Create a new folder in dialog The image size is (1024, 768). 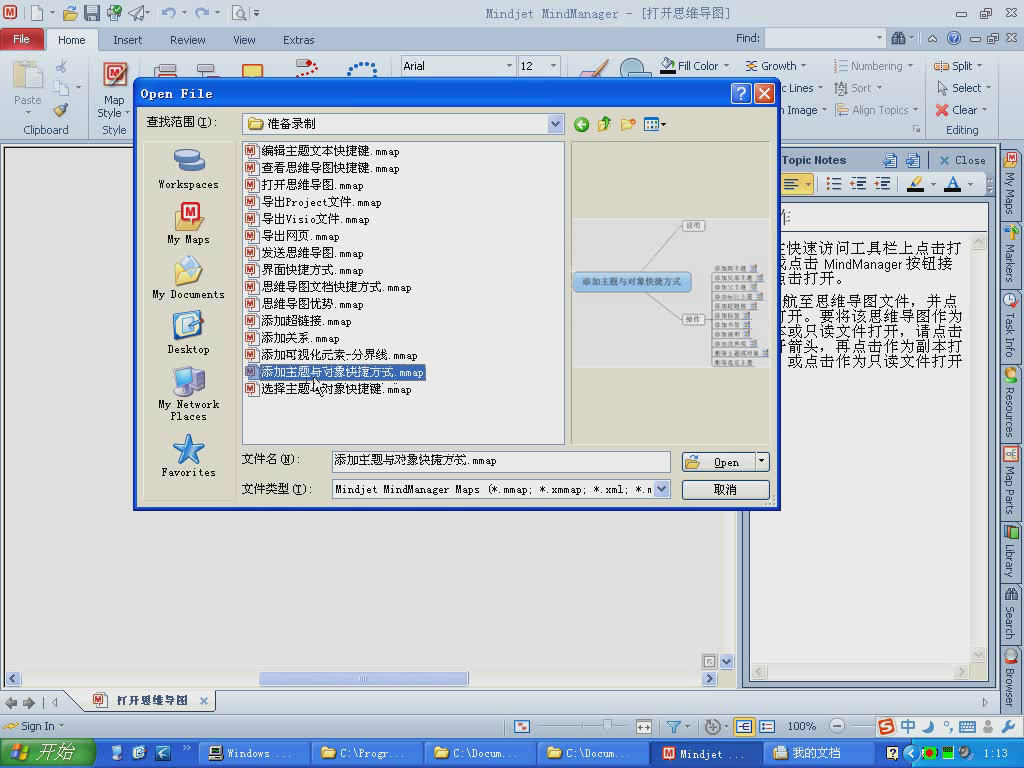628,124
